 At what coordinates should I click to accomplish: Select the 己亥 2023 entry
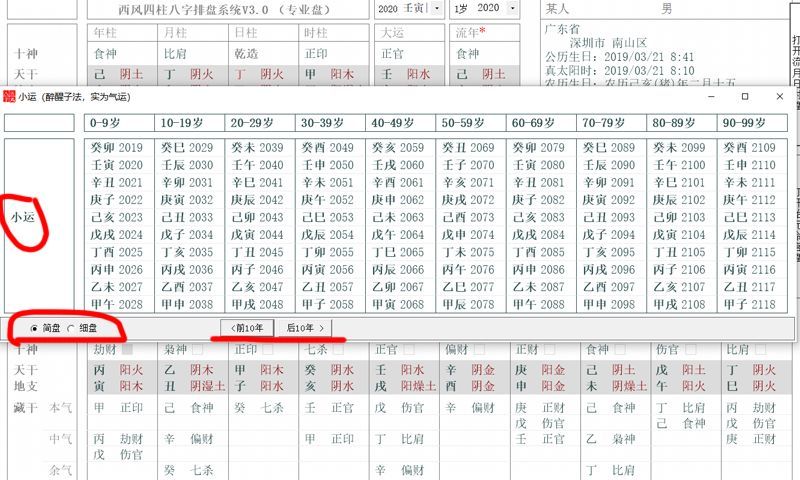pyautogui.click(x=117, y=217)
